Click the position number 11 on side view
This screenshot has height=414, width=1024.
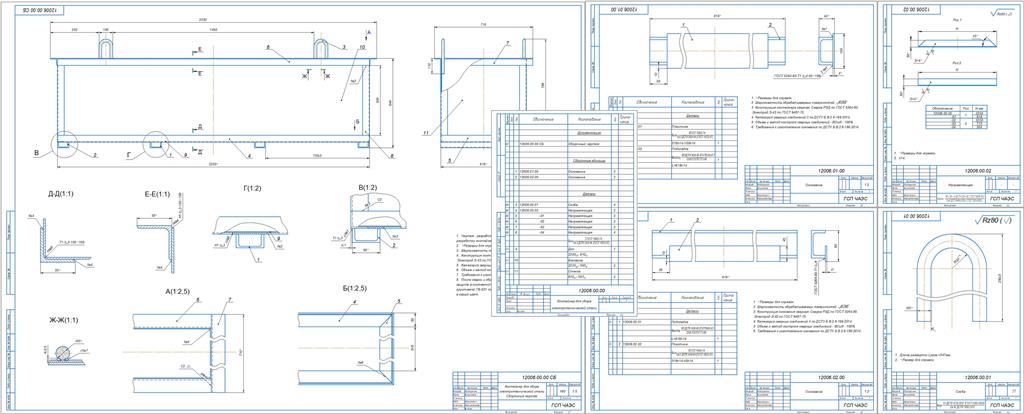coord(424,133)
